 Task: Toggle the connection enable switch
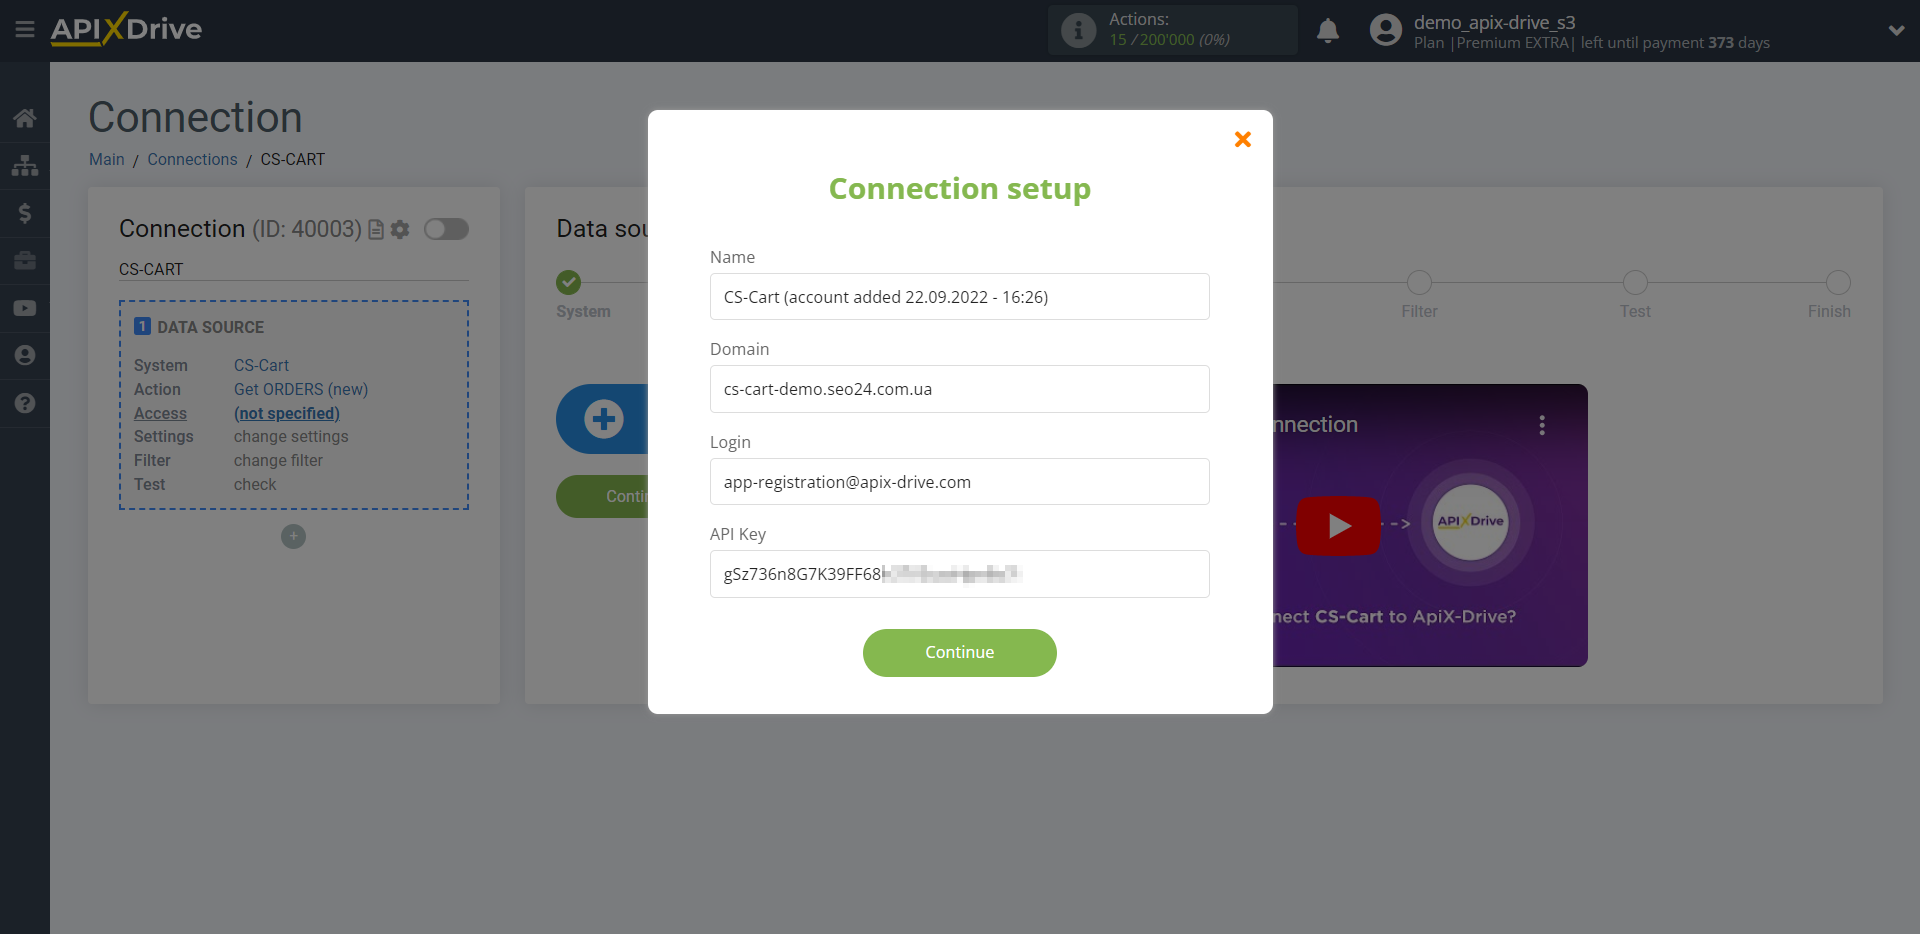pos(446,229)
